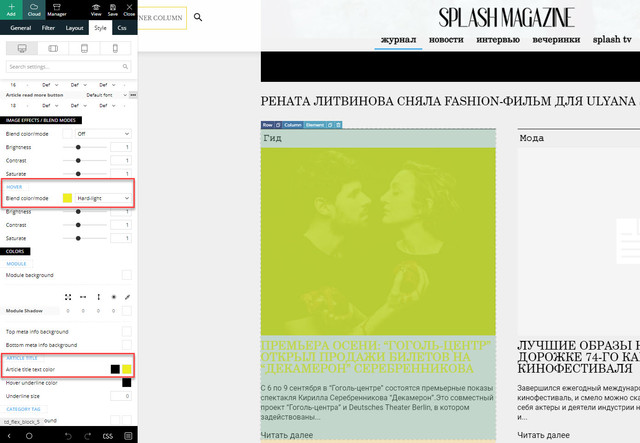Select the Column label in the element toolbar

pos(293,125)
